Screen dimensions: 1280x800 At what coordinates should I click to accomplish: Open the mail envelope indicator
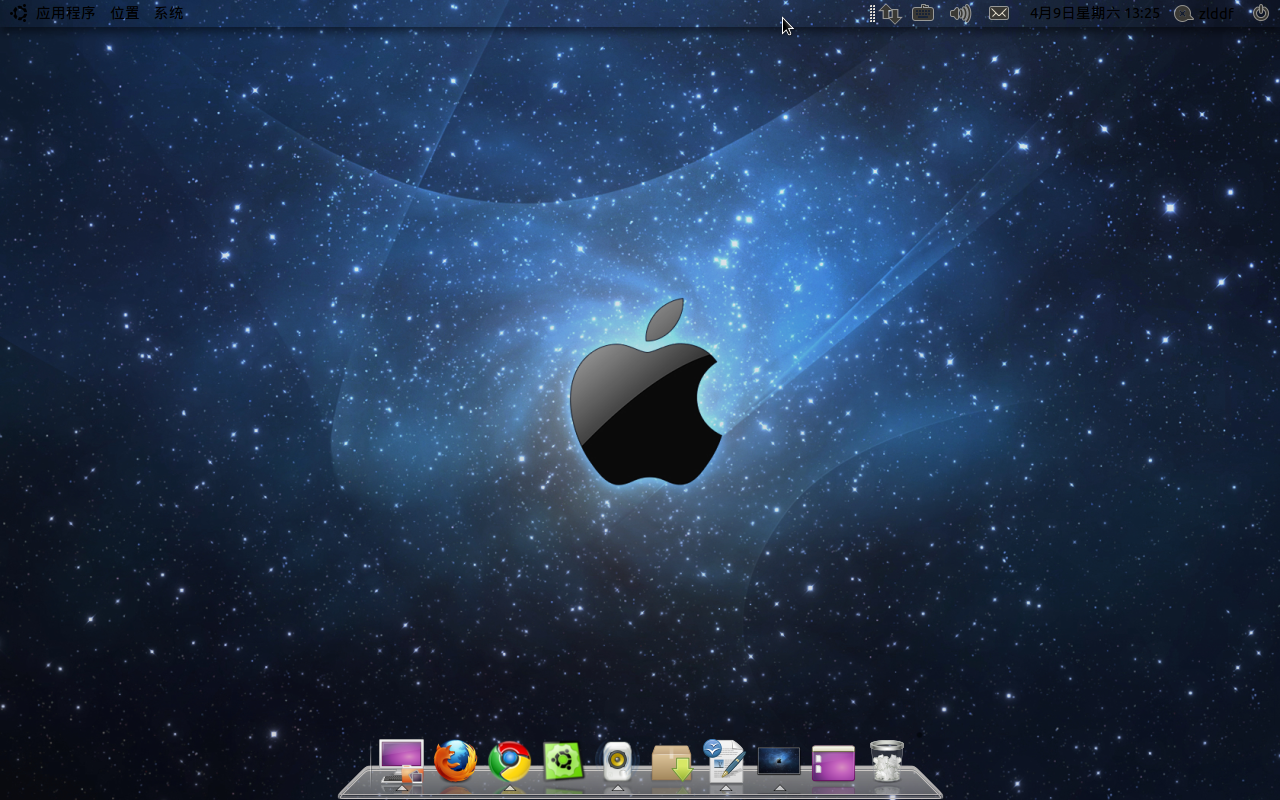click(999, 13)
